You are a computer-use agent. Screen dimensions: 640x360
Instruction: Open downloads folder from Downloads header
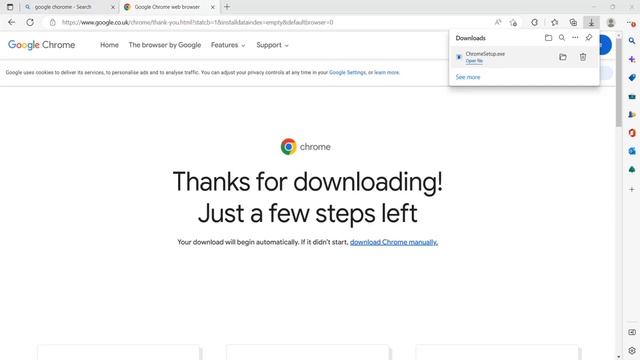548,38
